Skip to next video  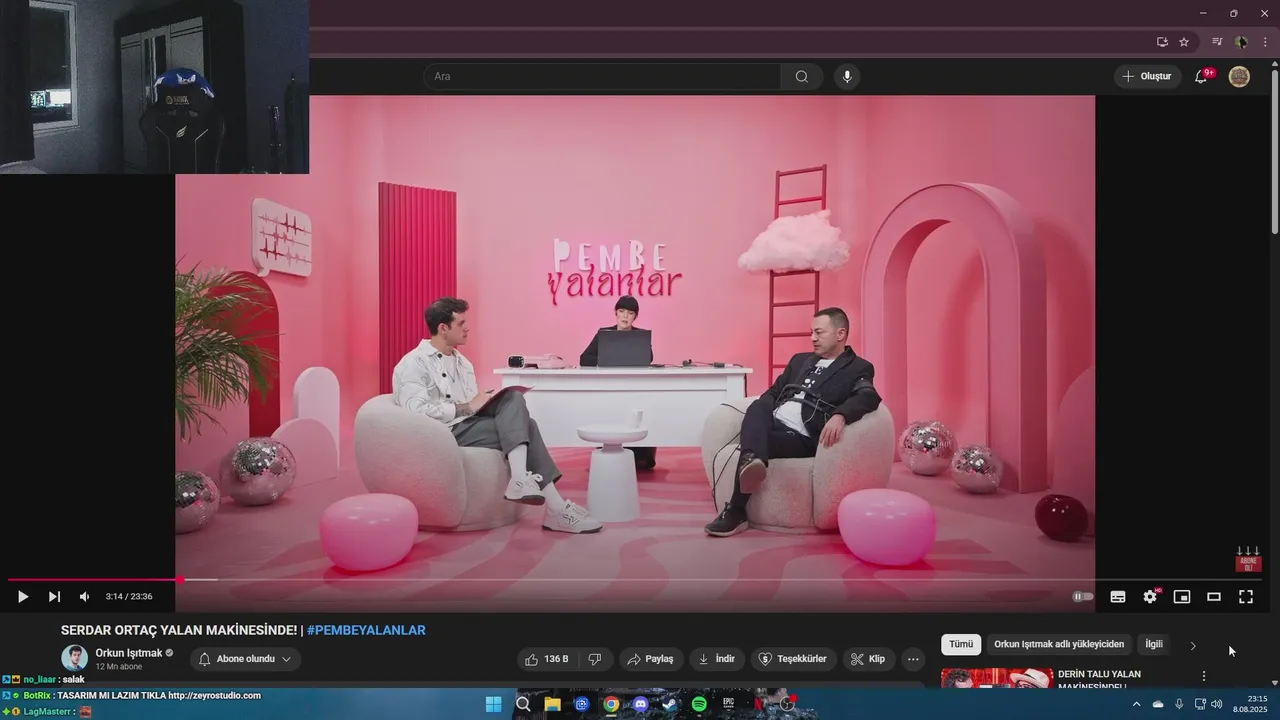pyautogui.click(x=54, y=597)
